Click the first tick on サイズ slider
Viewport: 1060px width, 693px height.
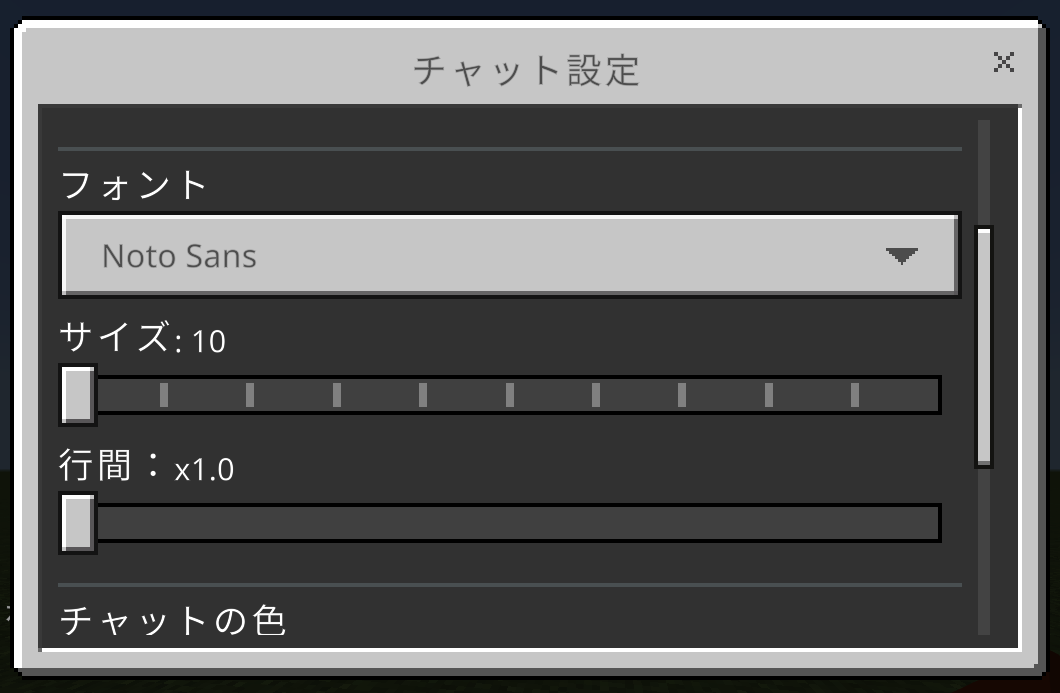[x=164, y=395]
